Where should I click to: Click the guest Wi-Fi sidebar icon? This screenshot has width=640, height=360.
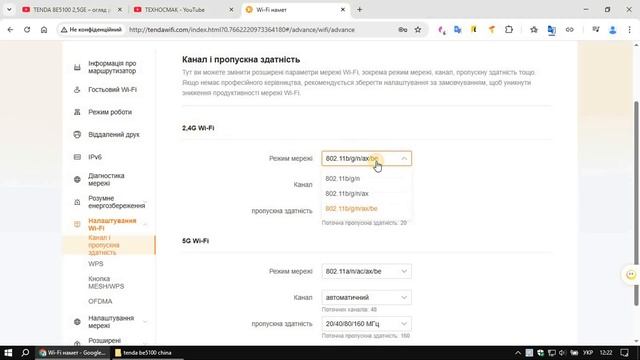[x=77, y=89]
